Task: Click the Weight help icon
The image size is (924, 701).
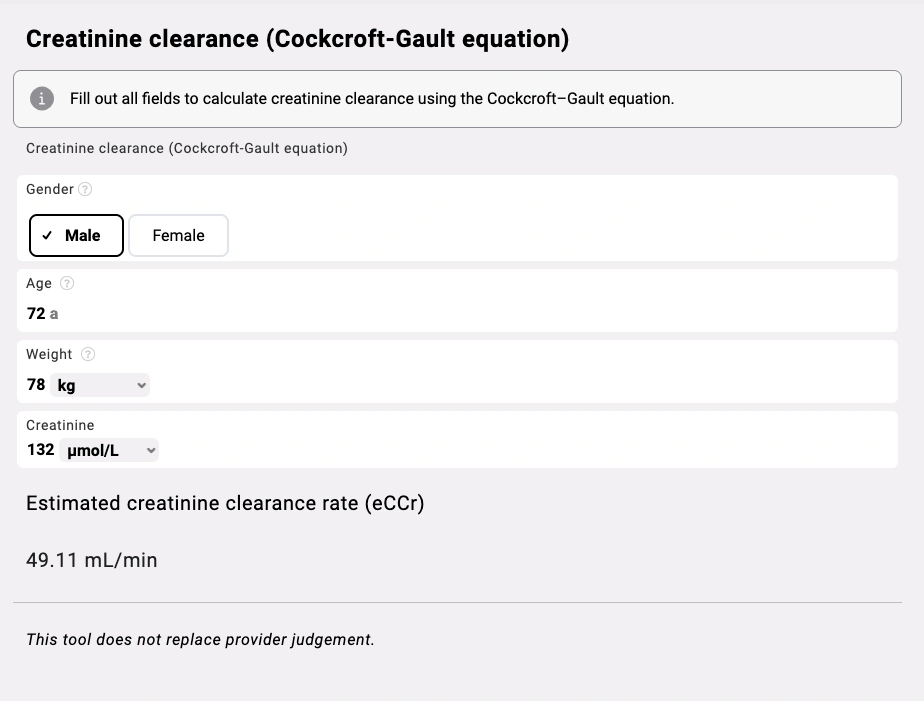Action: coord(88,354)
